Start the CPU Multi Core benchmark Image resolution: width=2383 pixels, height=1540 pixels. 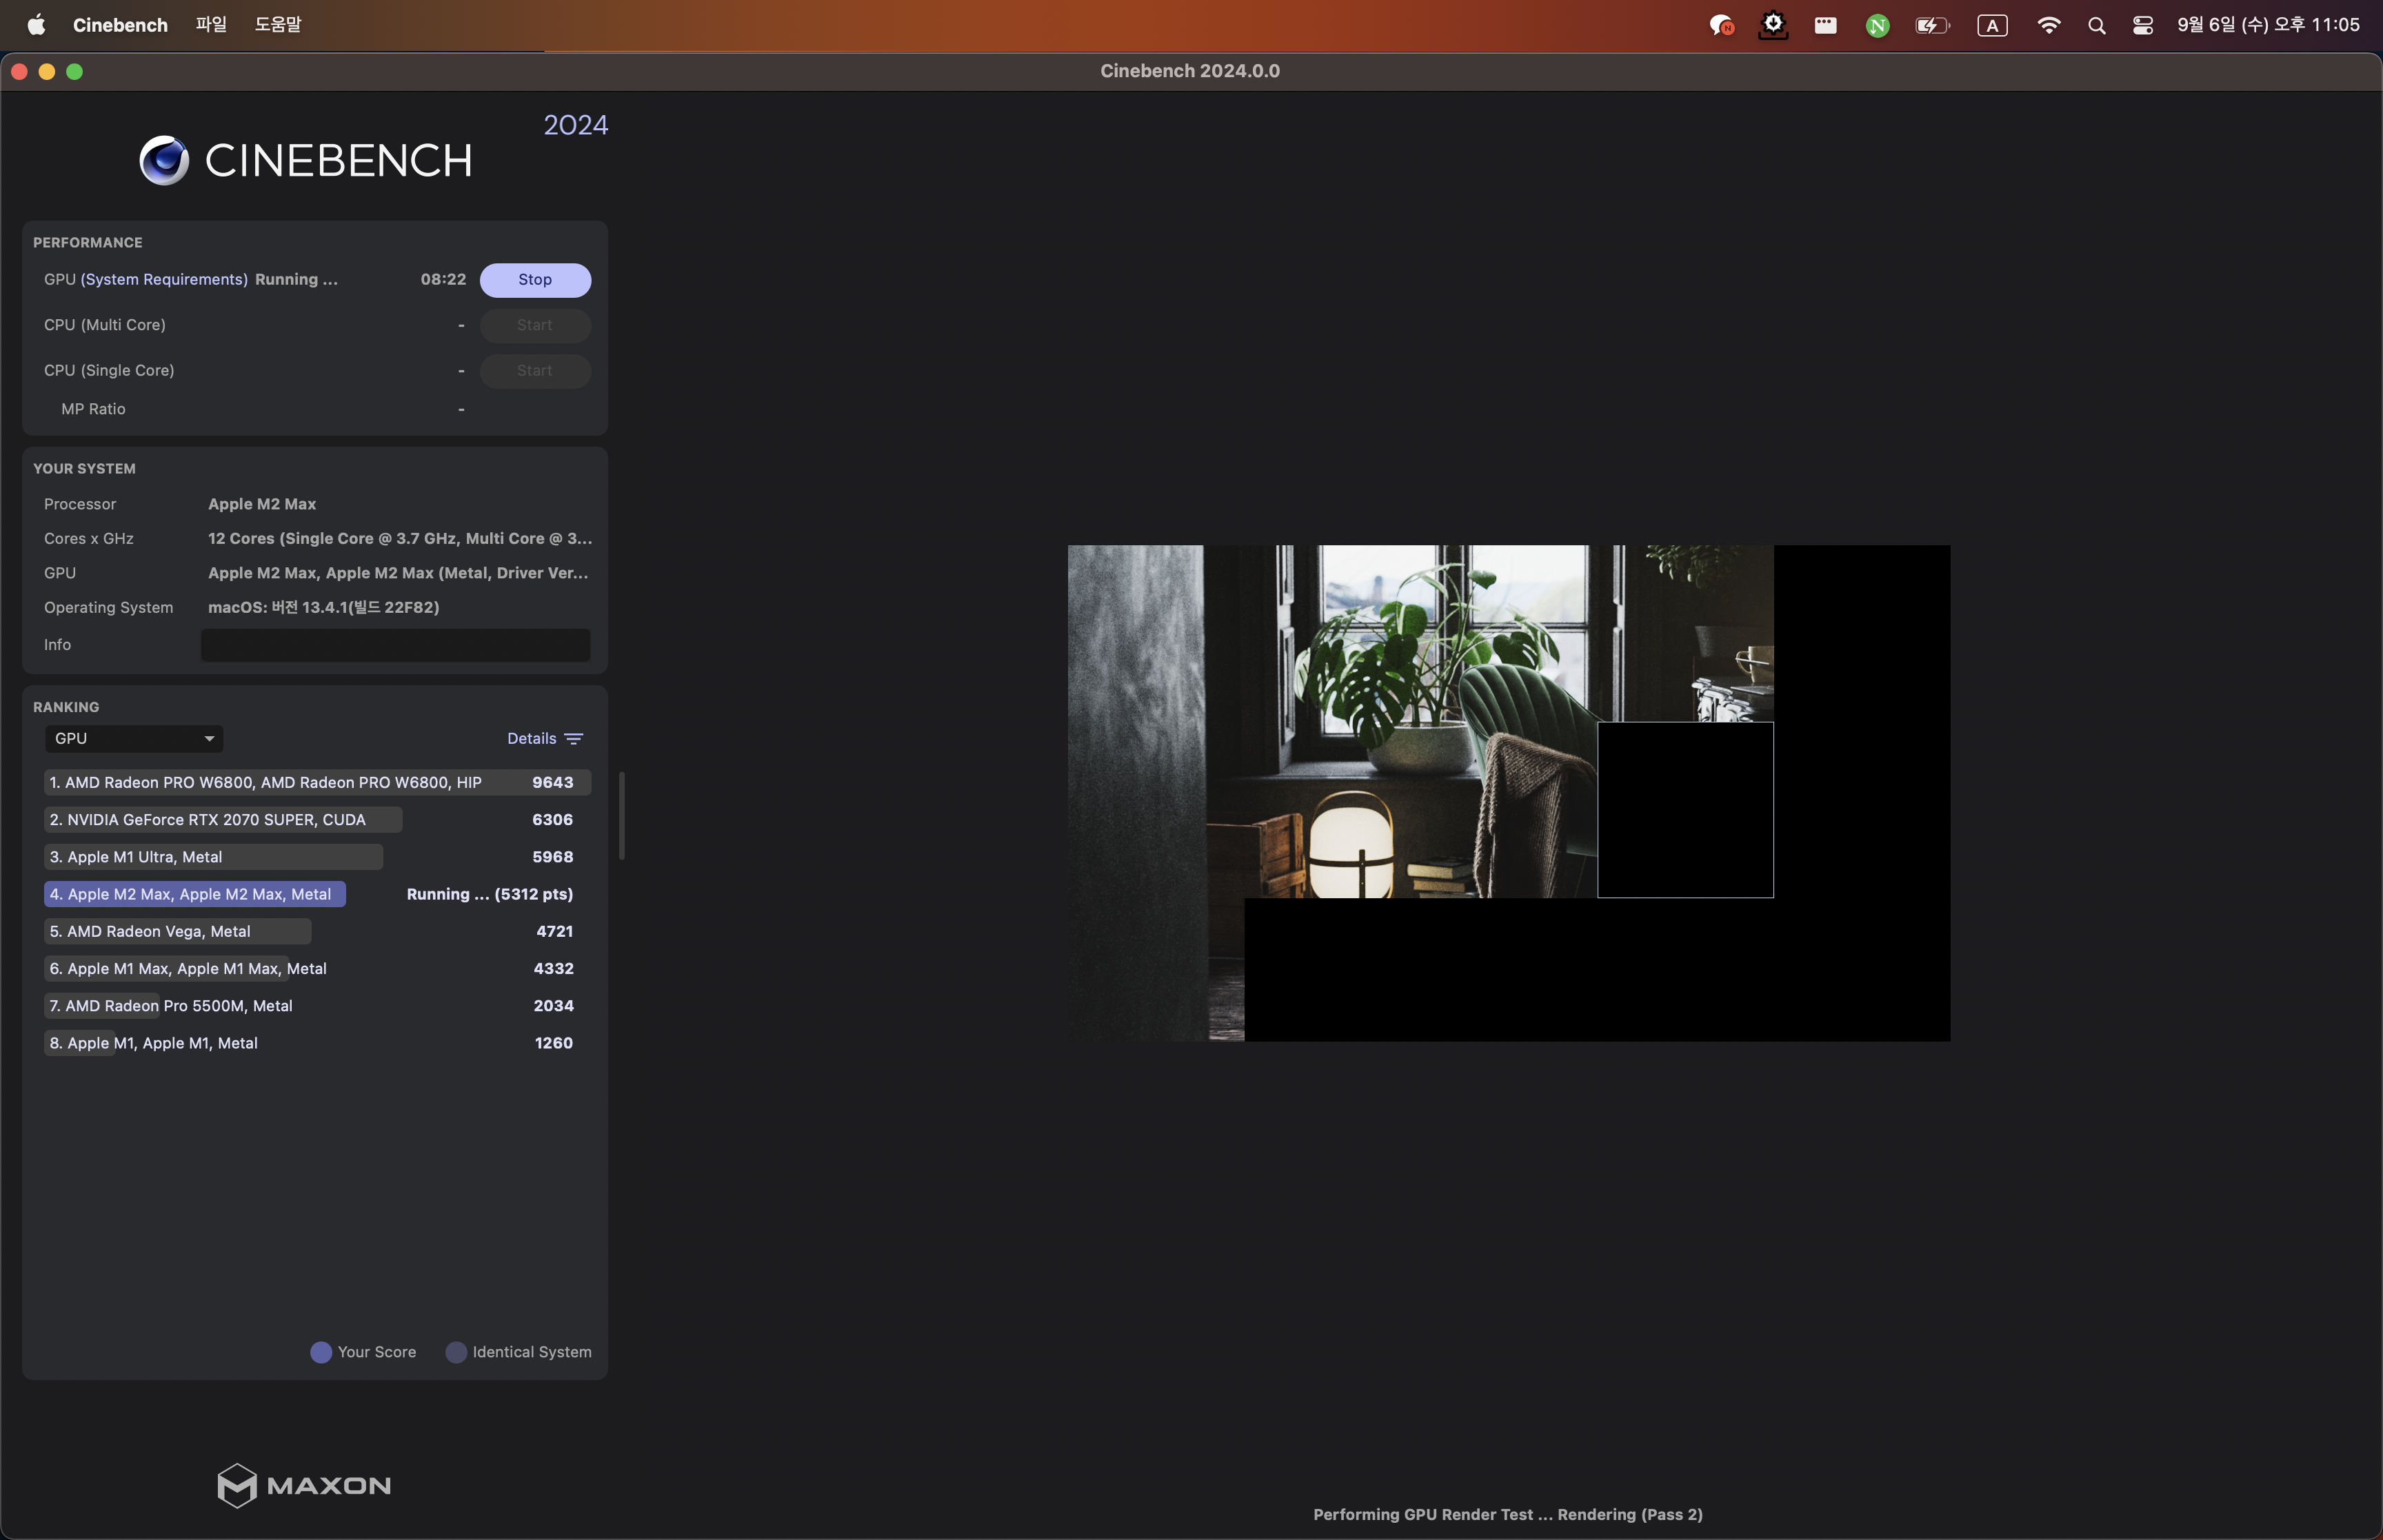[535, 325]
